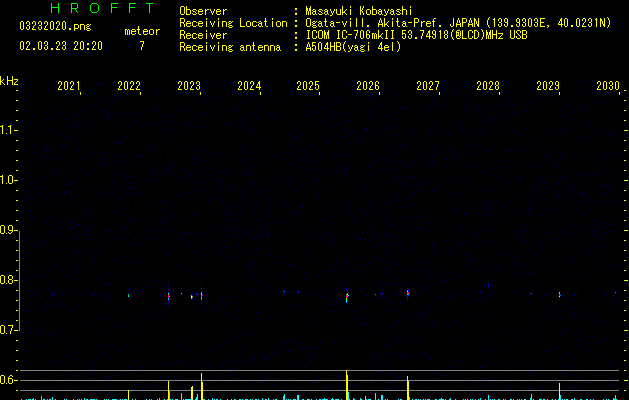Image resolution: width=629 pixels, height=400 pixels.
Task: Click the timestamp 02.03.23 20:20
Action: pyautogui.click(x=61, y=46)
